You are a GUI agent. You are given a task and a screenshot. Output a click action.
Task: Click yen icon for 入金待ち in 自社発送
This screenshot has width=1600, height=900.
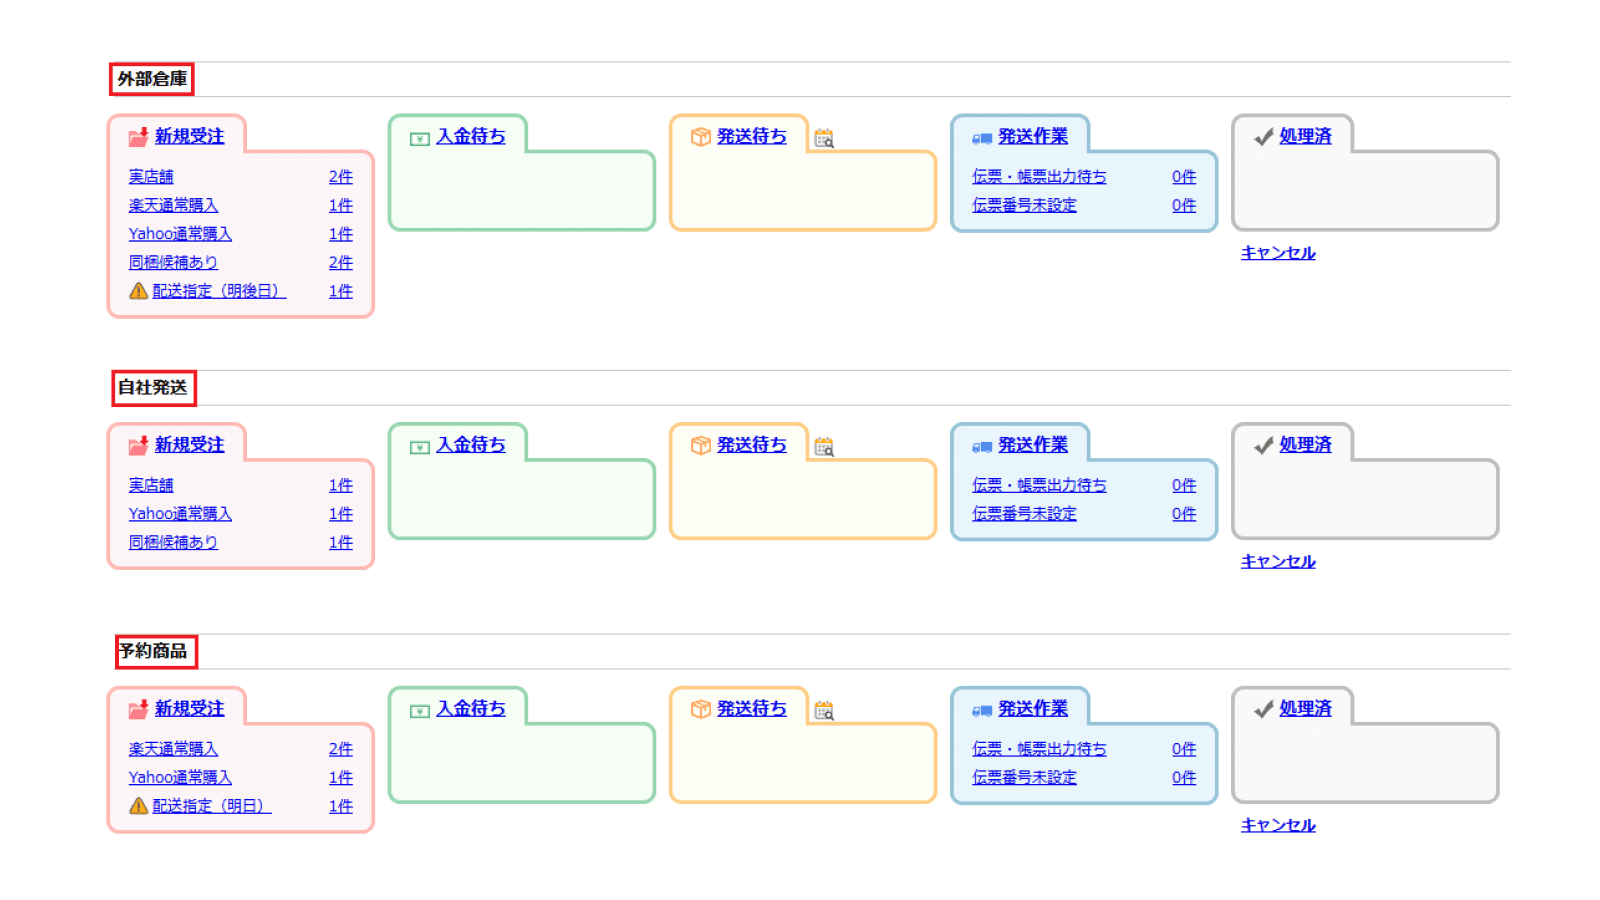(420, 446)
